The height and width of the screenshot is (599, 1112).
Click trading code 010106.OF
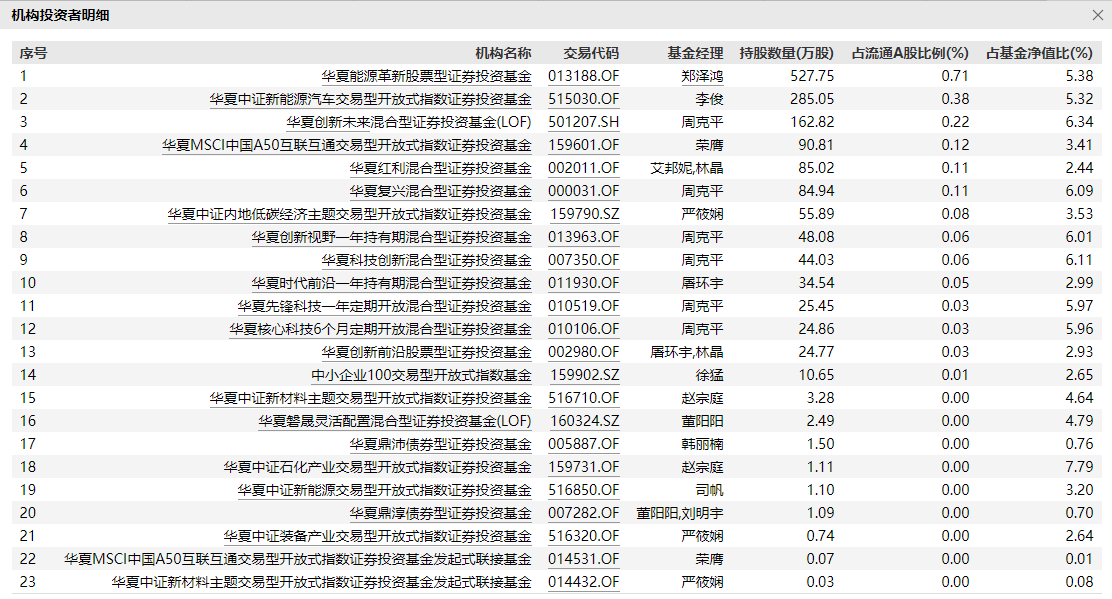(584, 329)
